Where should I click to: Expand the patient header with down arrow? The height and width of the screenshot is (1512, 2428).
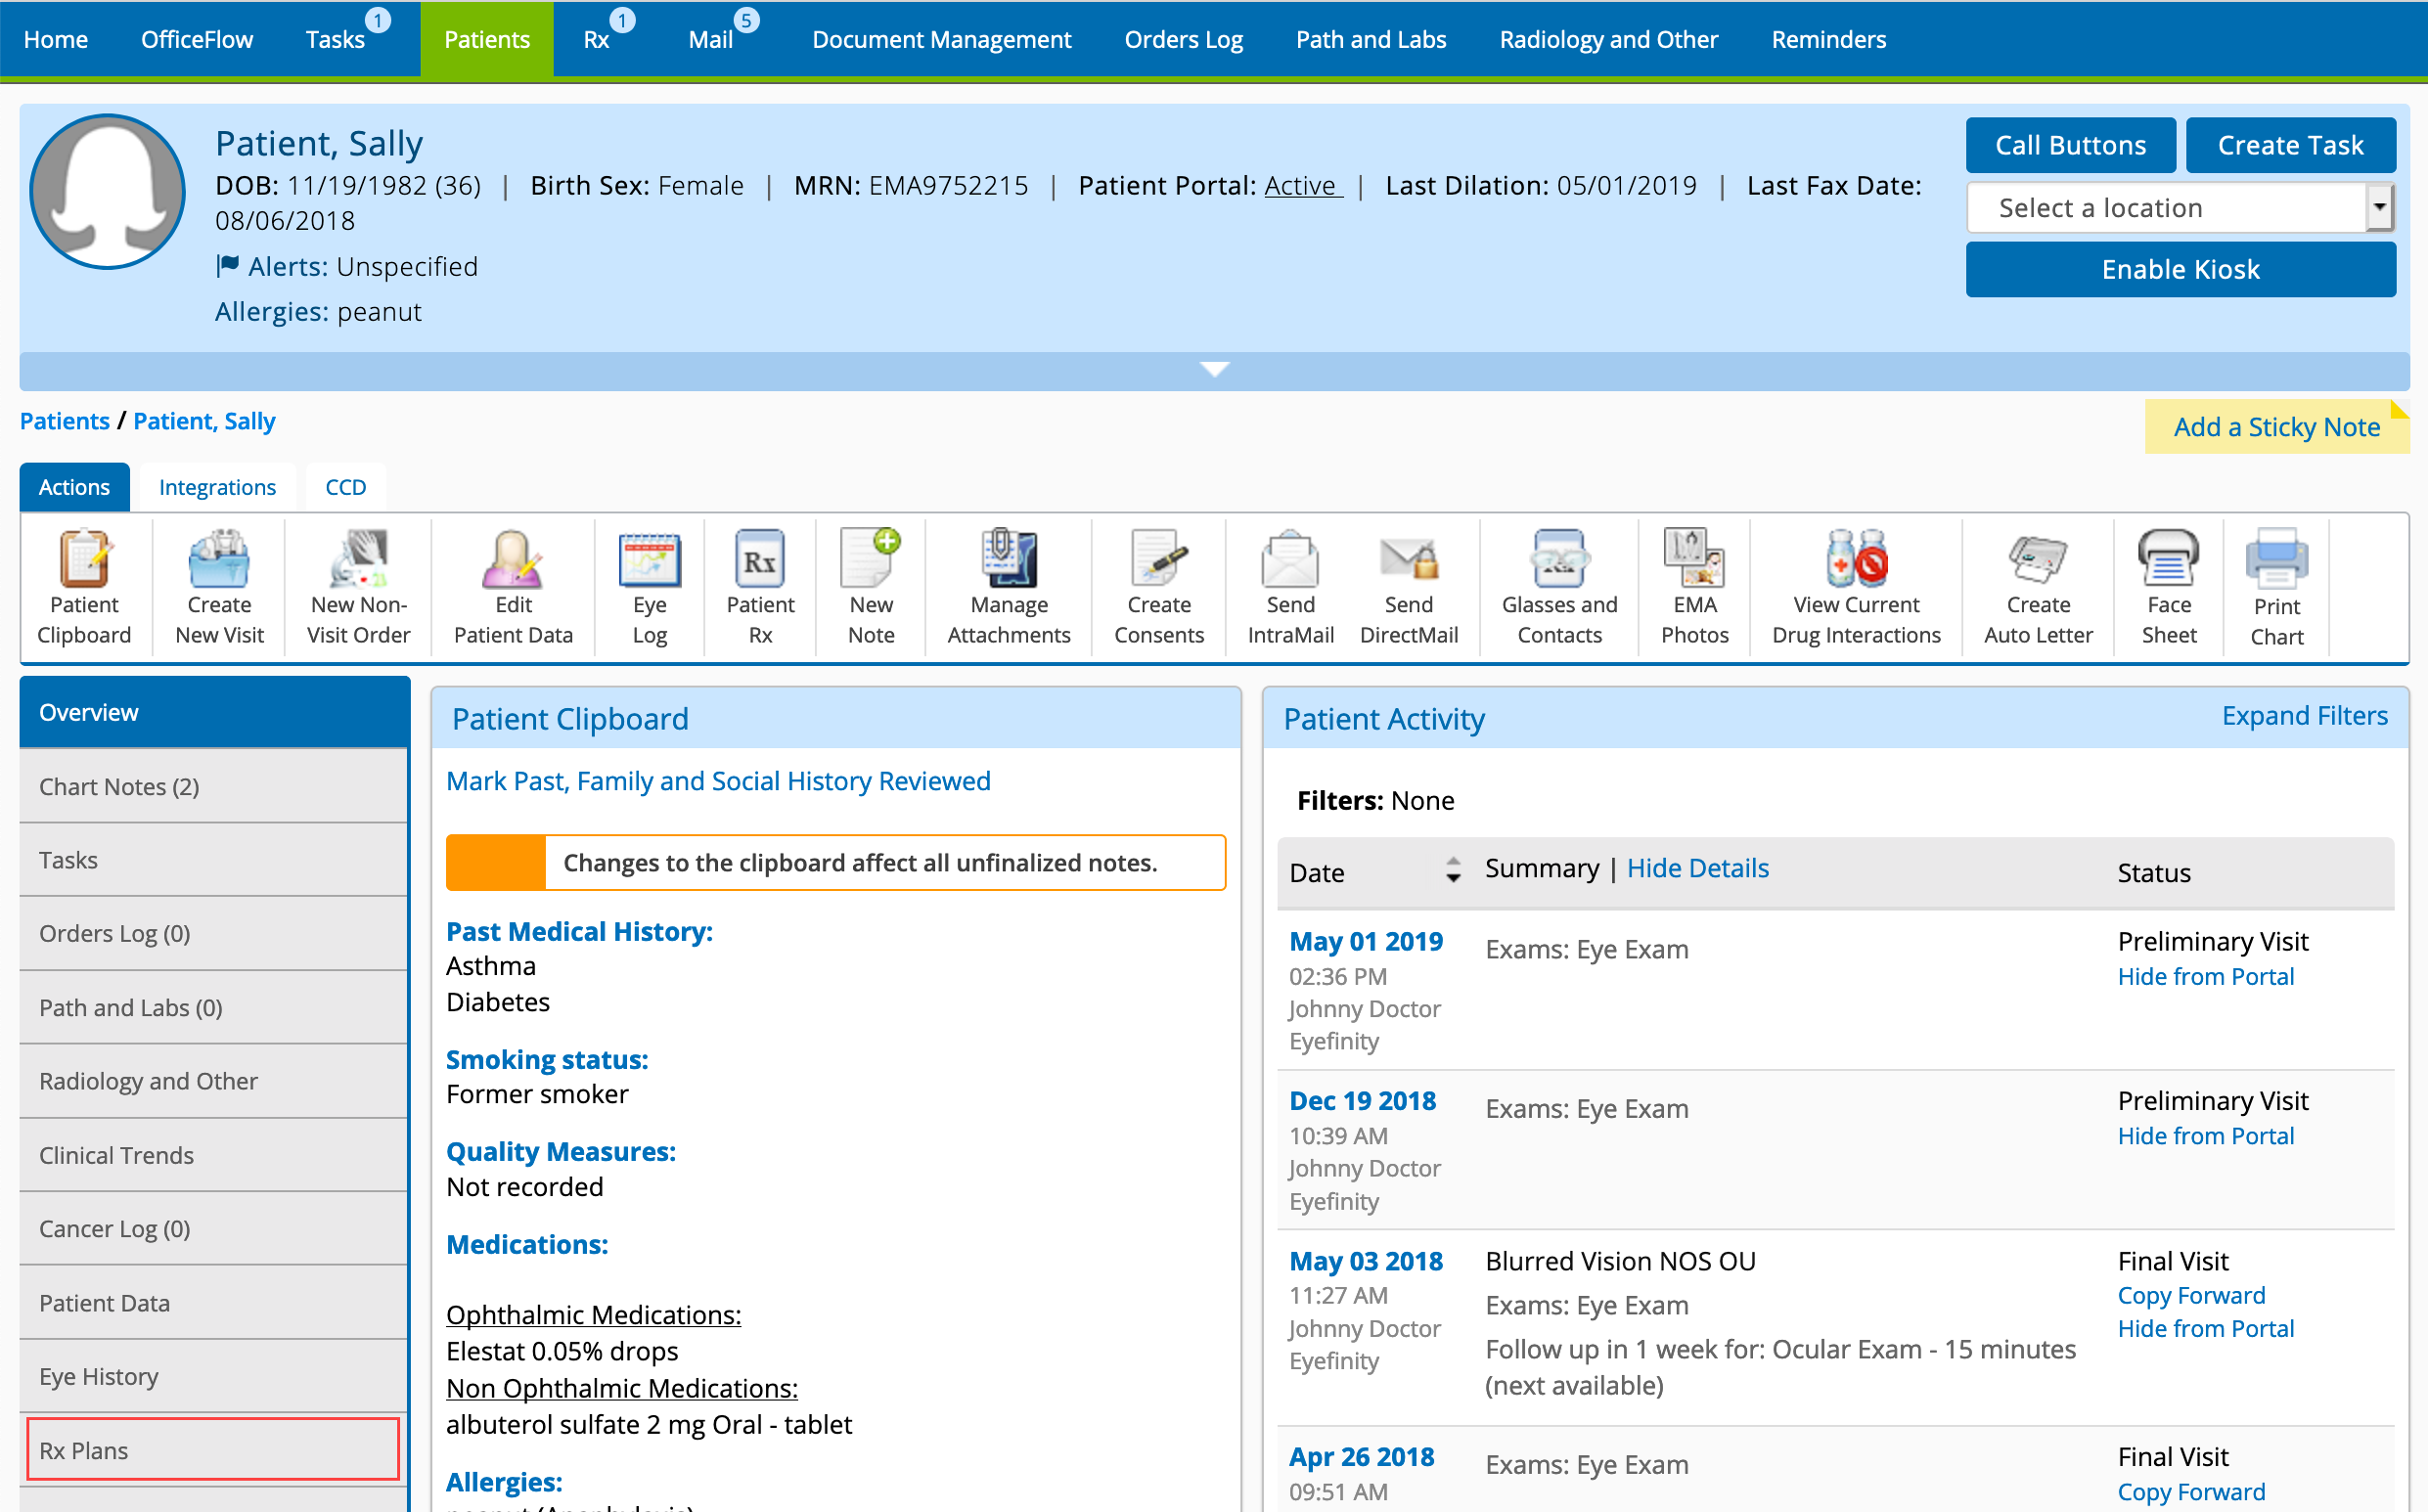pos(1214,370)
